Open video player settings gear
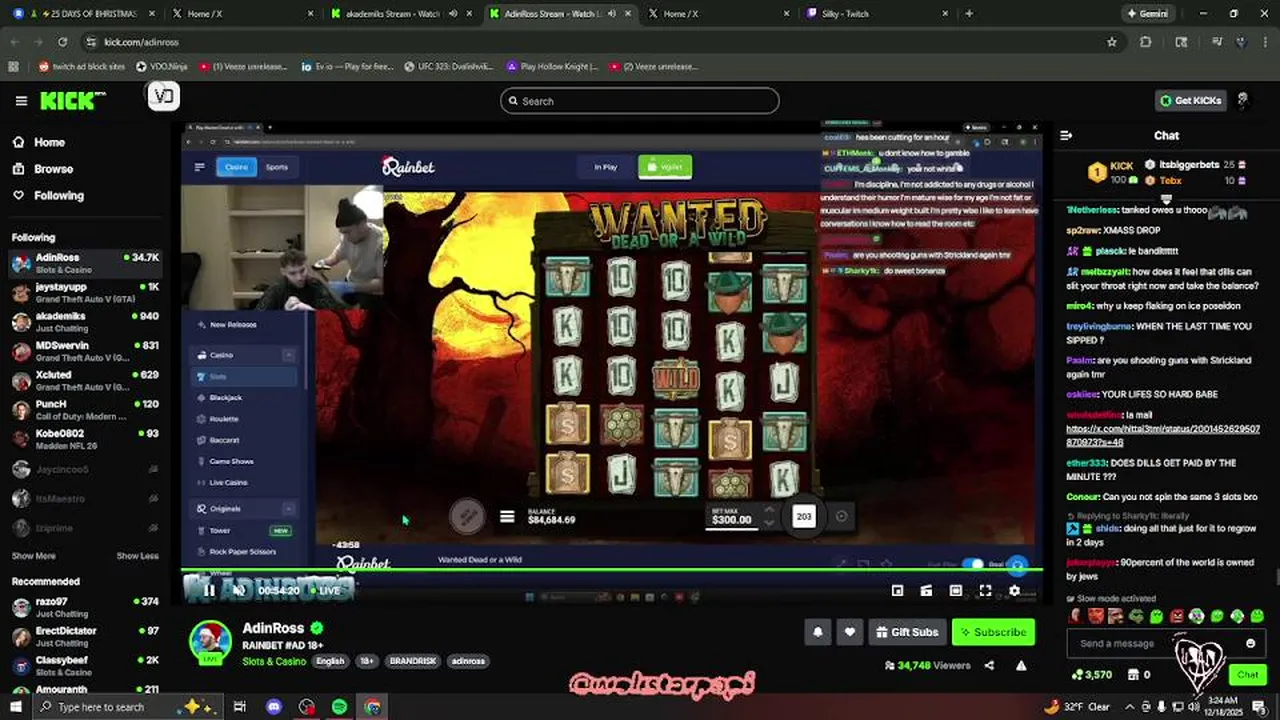This screenshot has width=1280, height=720. click(1014, 591)
